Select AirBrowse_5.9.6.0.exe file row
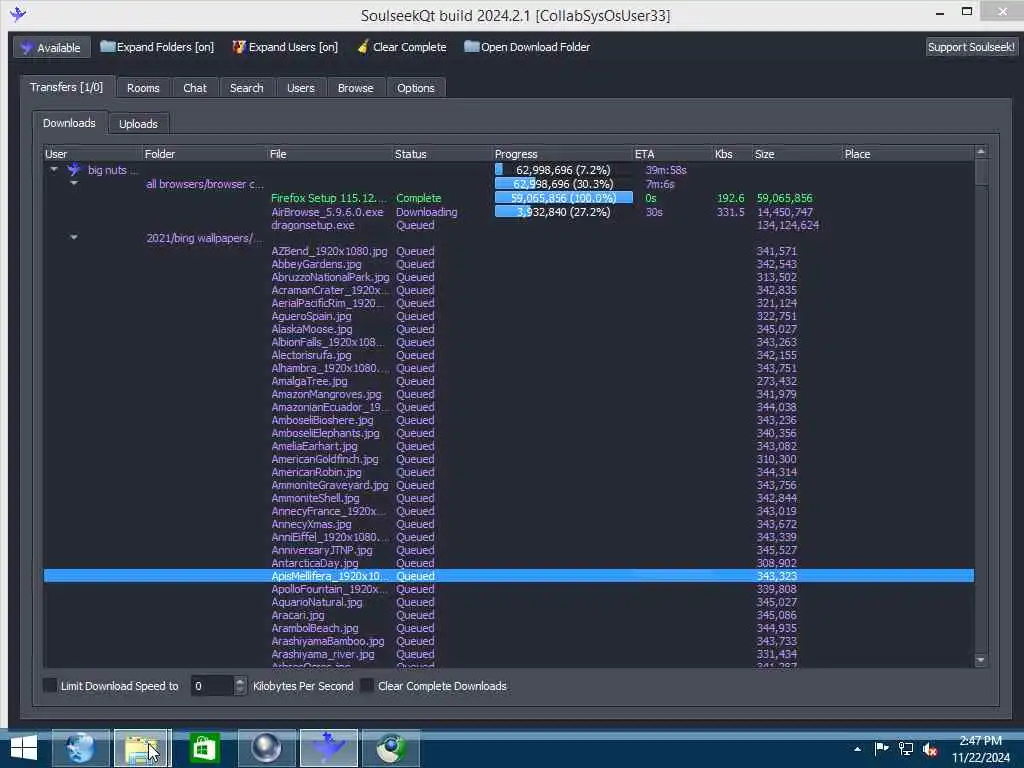This screenshot has width=1024, height=768. [x=509, y=212]
